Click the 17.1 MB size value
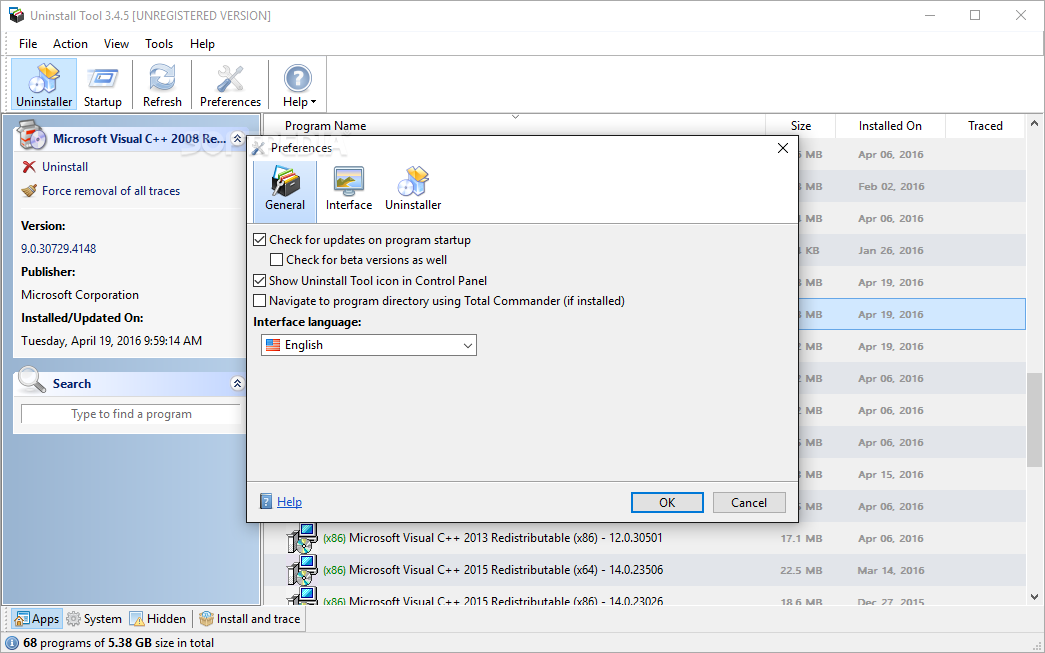This screenshot has height=653, width=1045. coord(802,538)
